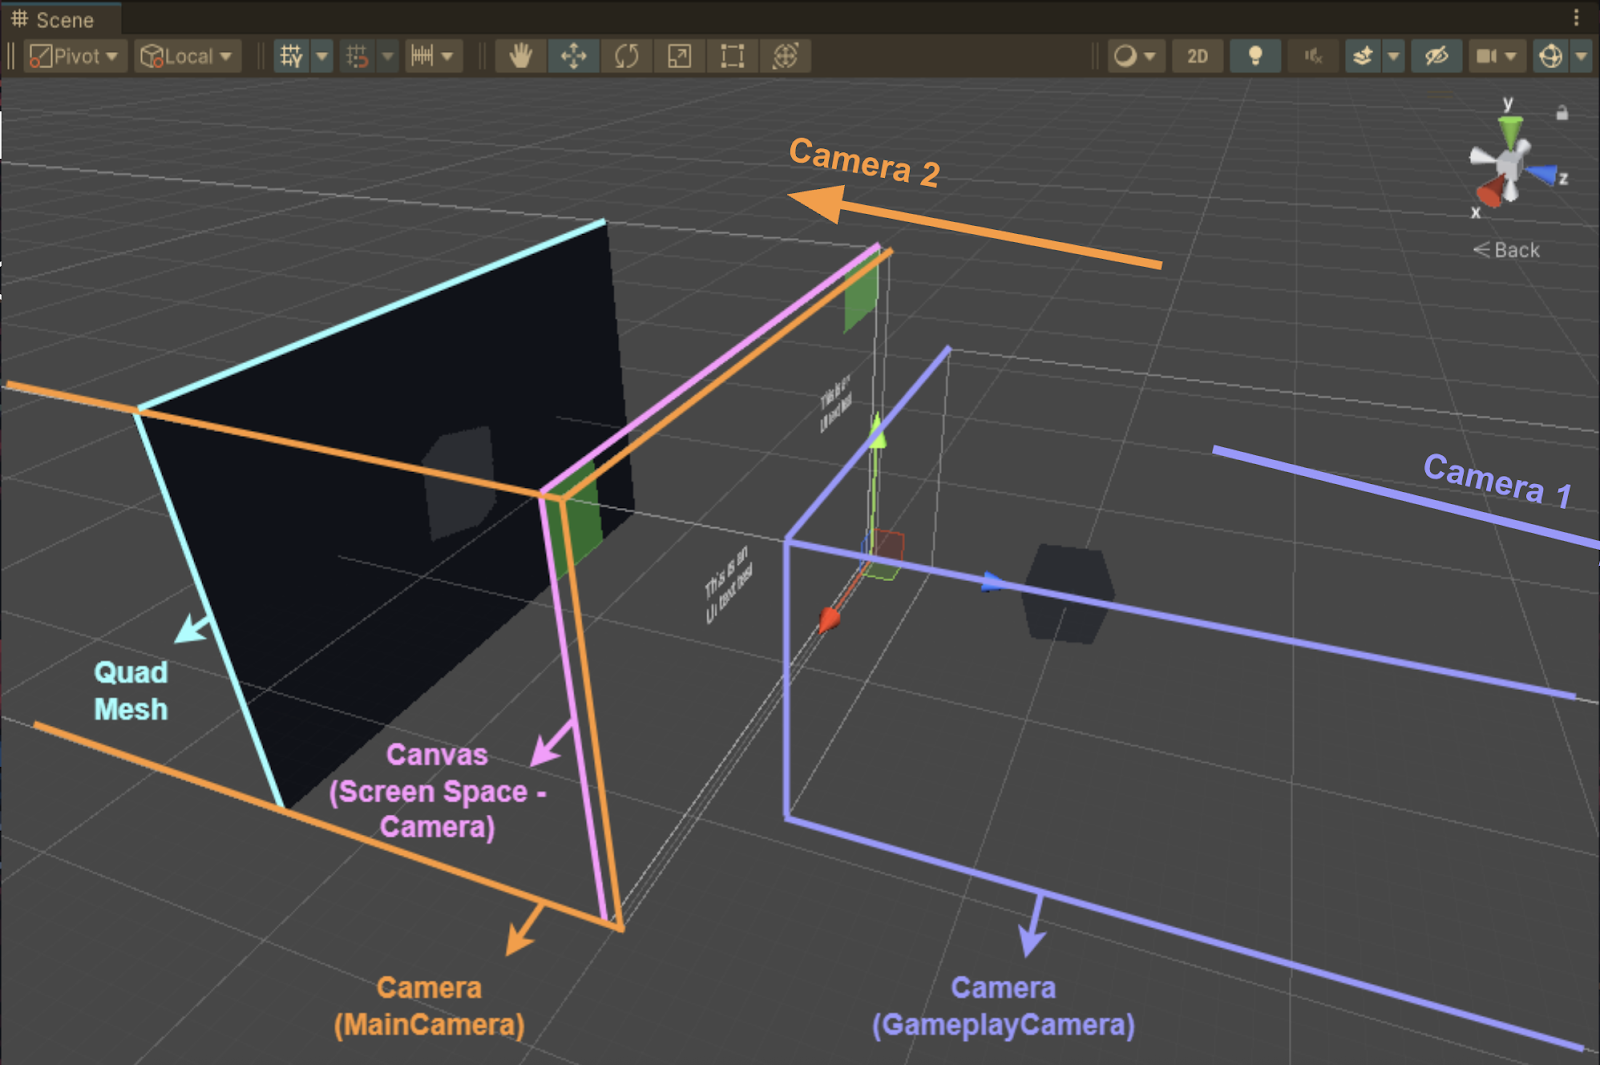Screen dimensions: 1600x1065
Task: Select the Transform tool
Action: click(x=785, y=56)
